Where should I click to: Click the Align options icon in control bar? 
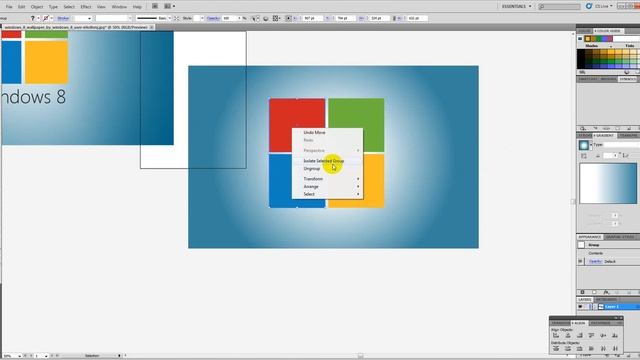point(276,18)
